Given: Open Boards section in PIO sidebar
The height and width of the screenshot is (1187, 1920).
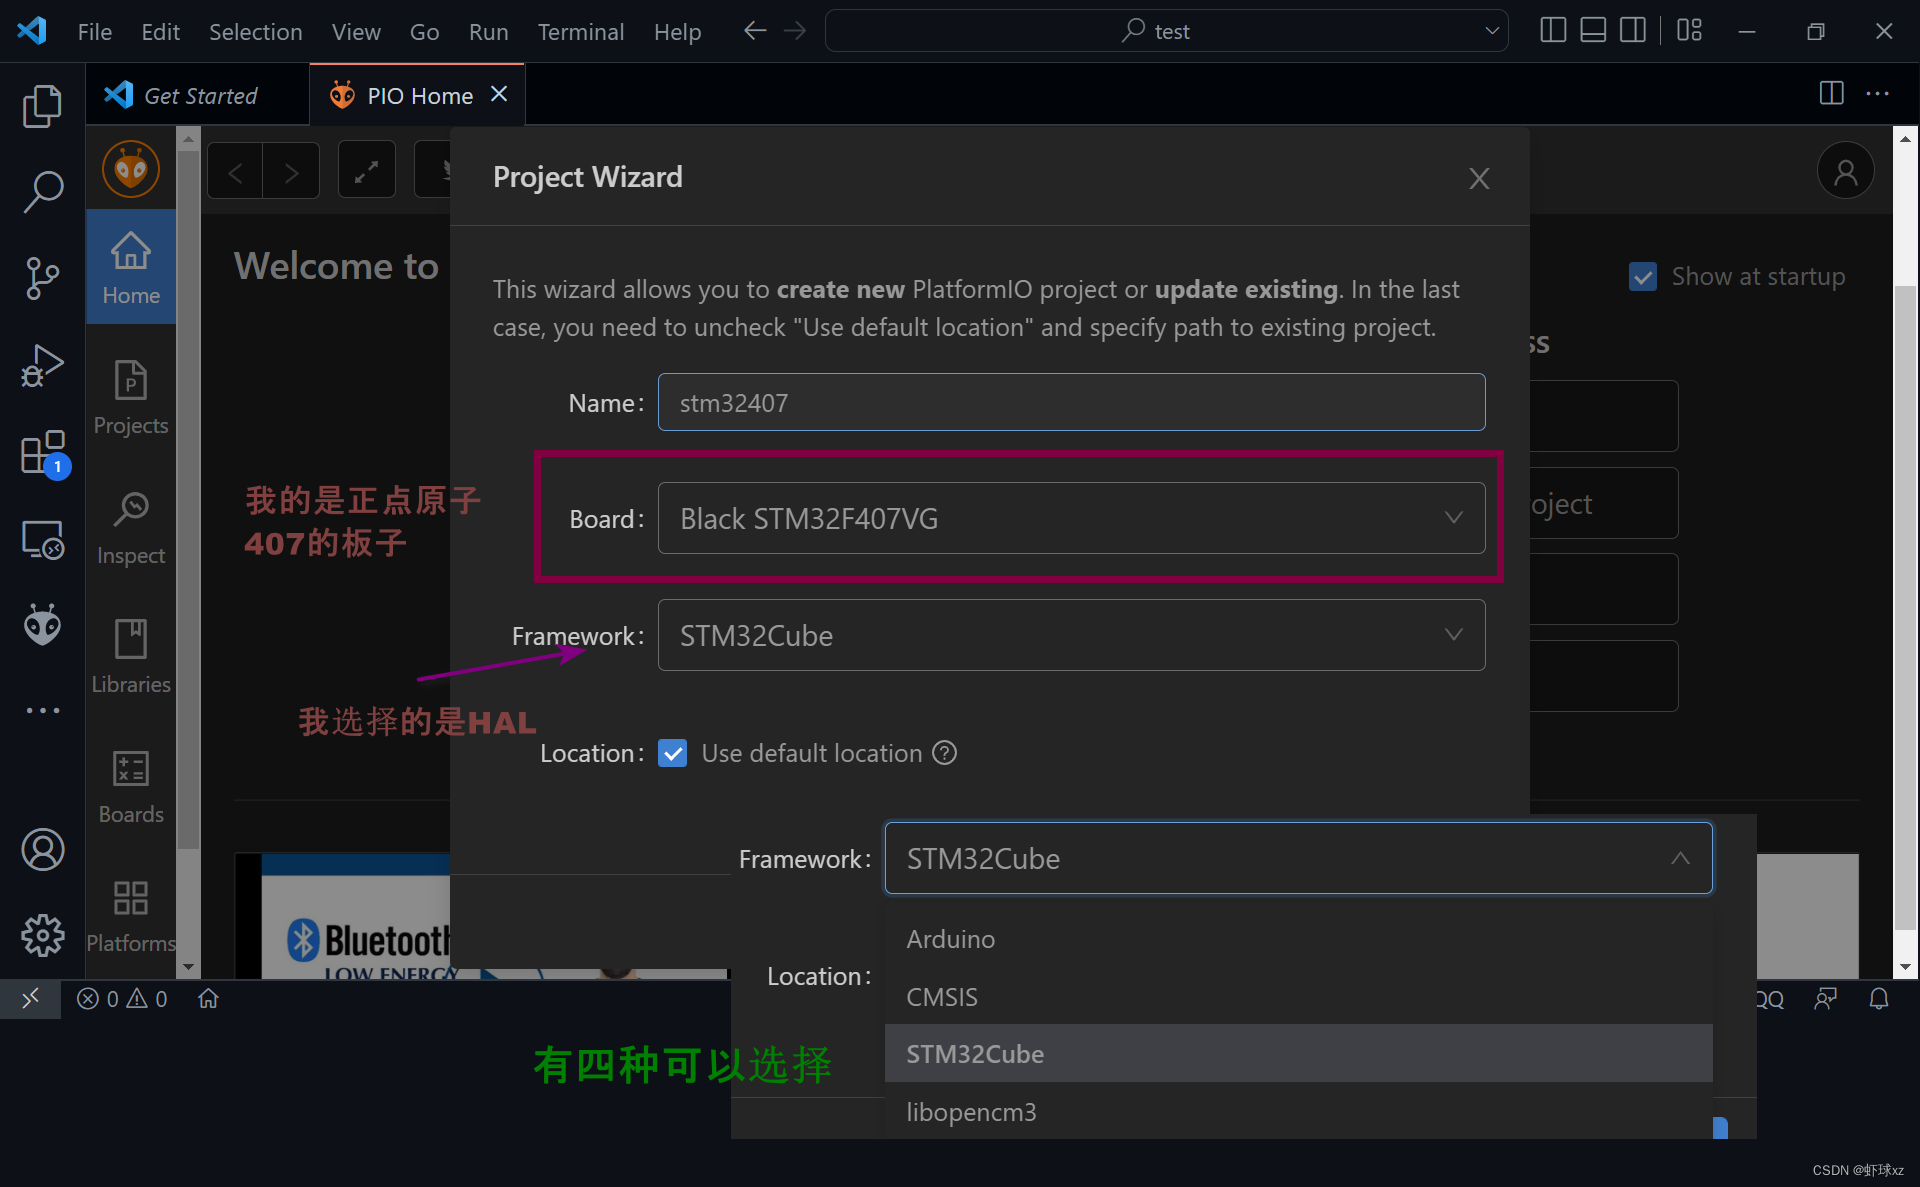Looking at the screenshot, I should [131, 786].
